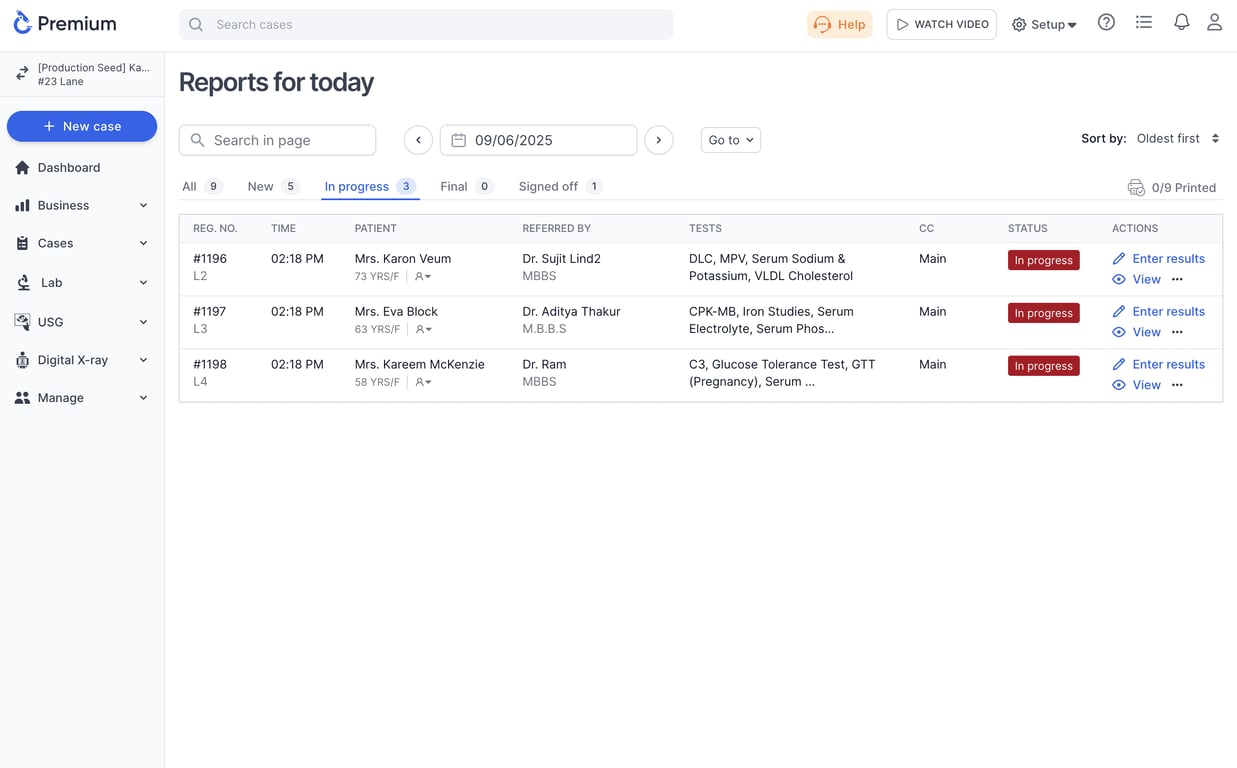Image resolution: width=1237 pixels, height=768 pixels.
Task: Go to the next day arrow
Action: point(658,140)
